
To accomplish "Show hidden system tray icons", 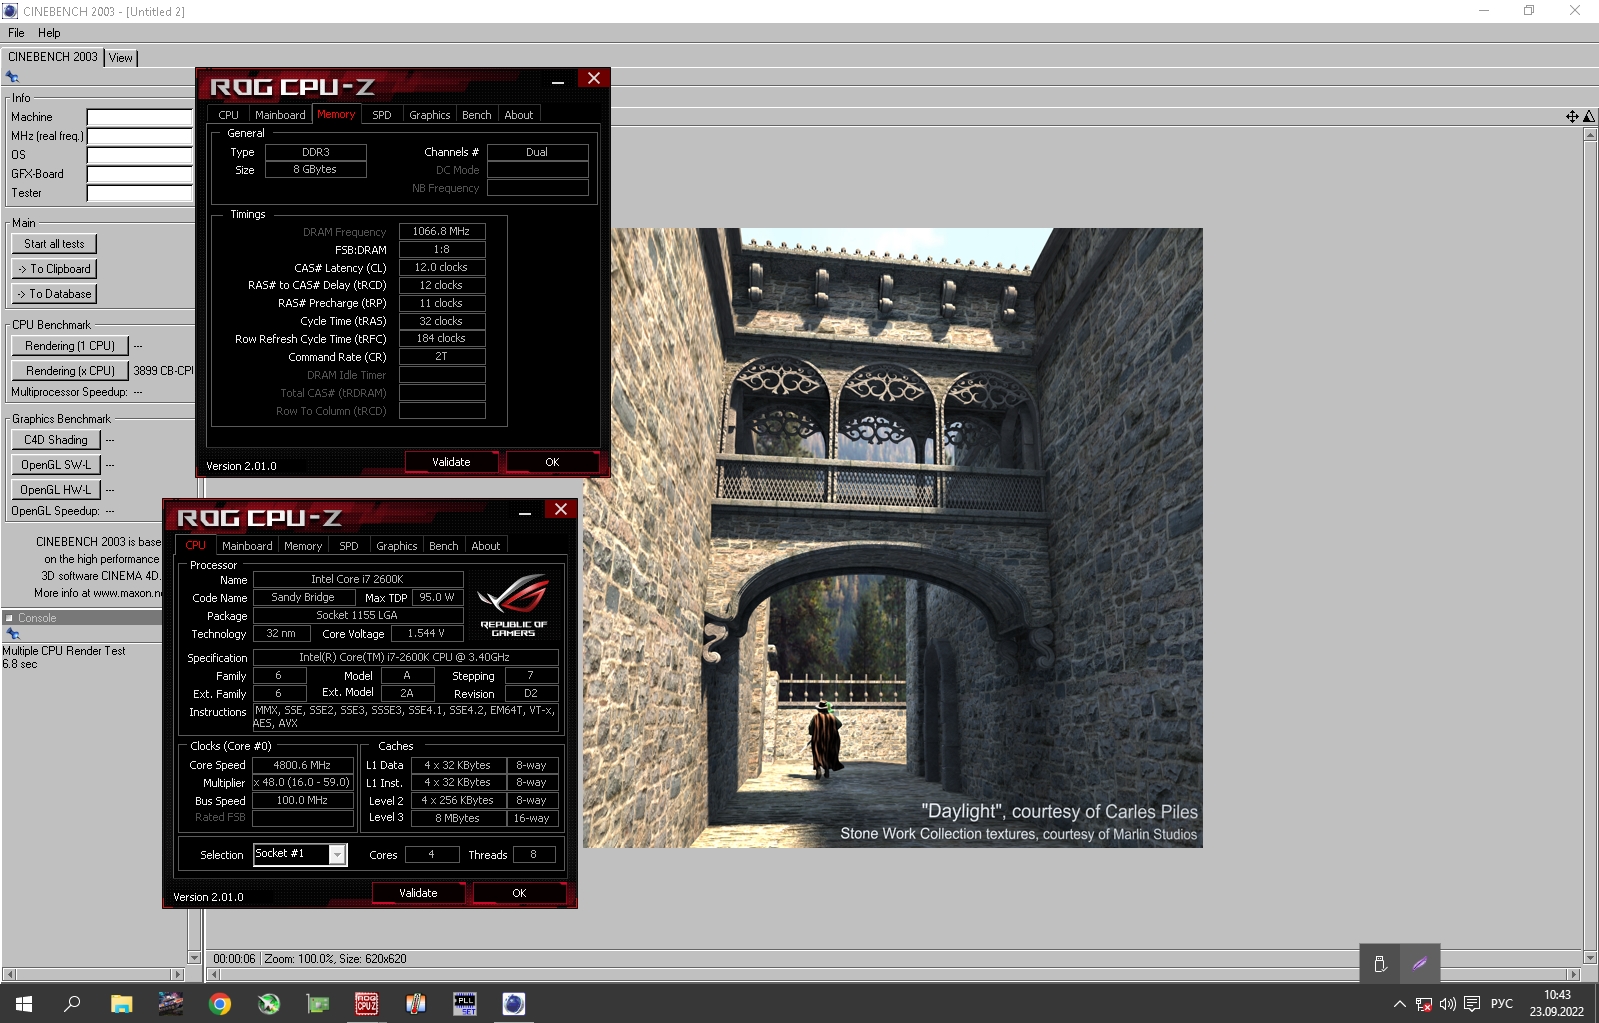I will click(1399, 1004).
